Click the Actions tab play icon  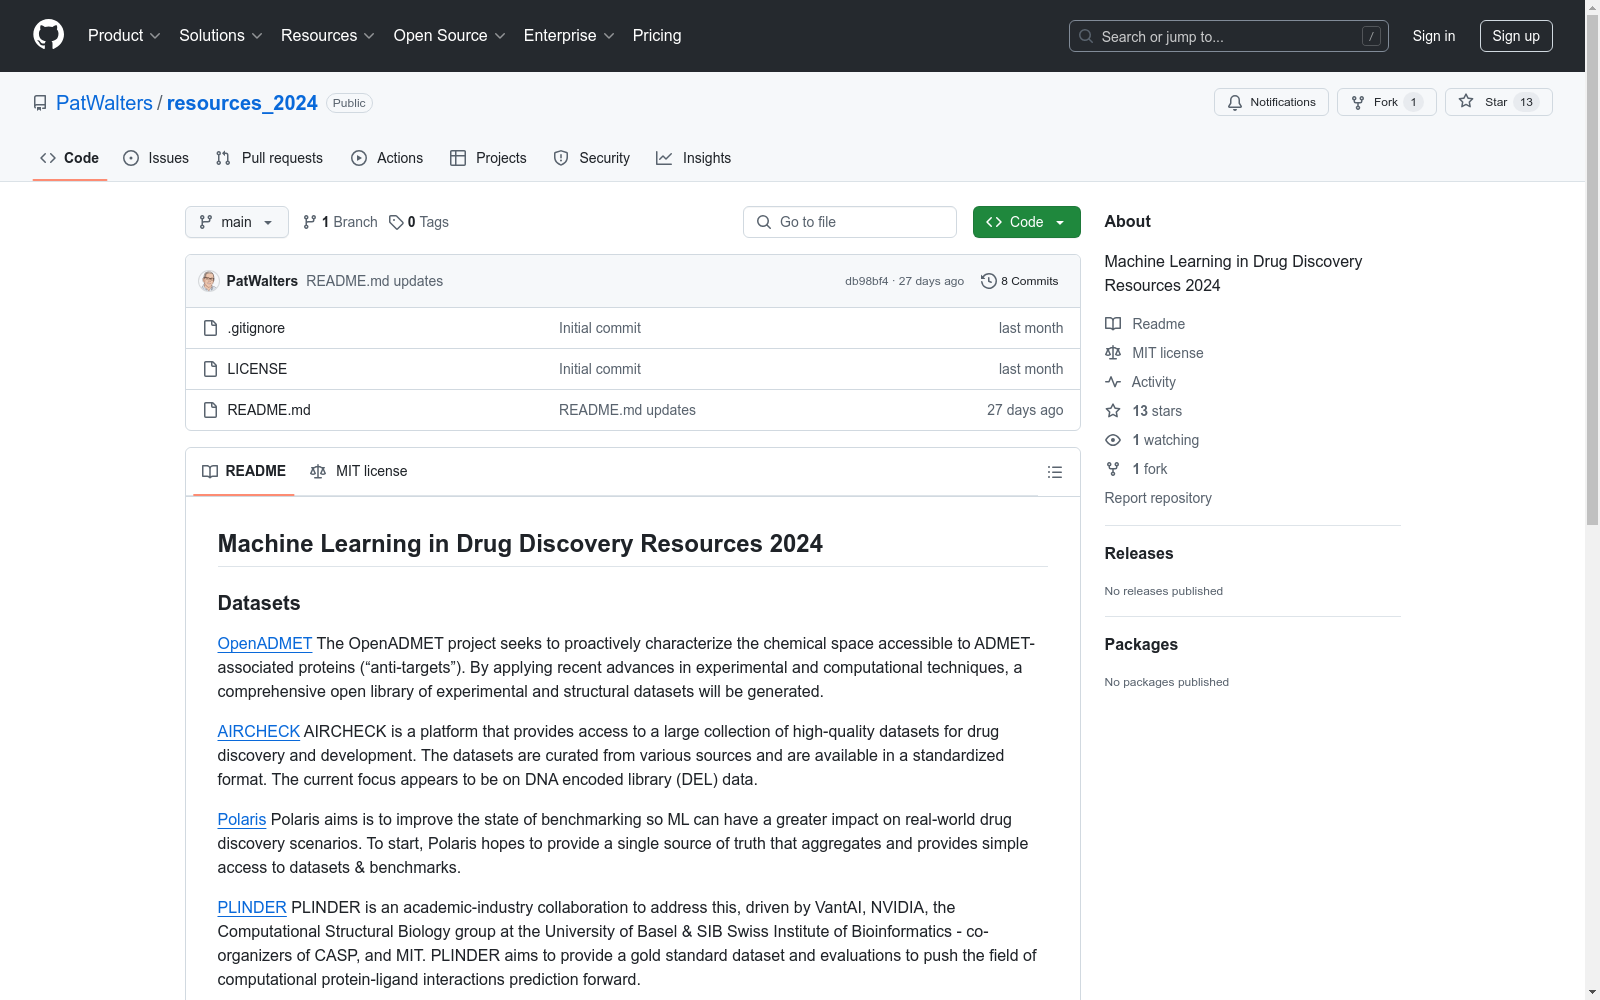pyautogui.click(x=359, y=158)
